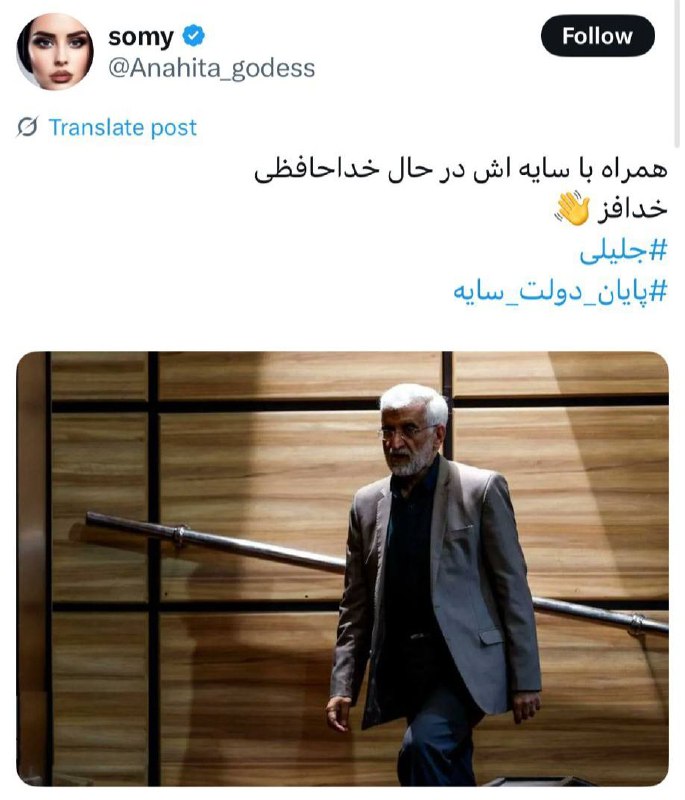Screen dimensions: 685x800
Task: Click the blue verified checkmark badge
Action: (x=194, y=36)
